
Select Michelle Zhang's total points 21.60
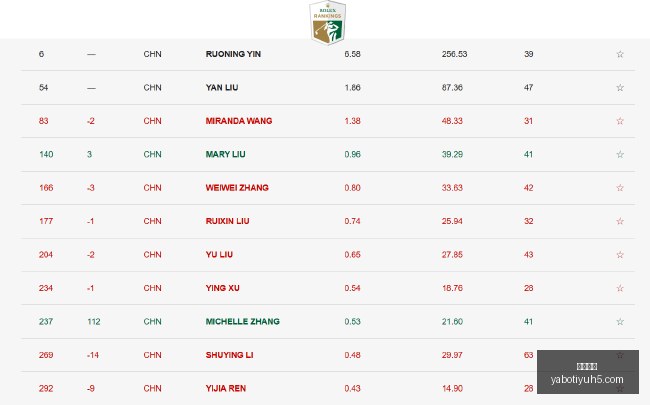click(452, 321)
